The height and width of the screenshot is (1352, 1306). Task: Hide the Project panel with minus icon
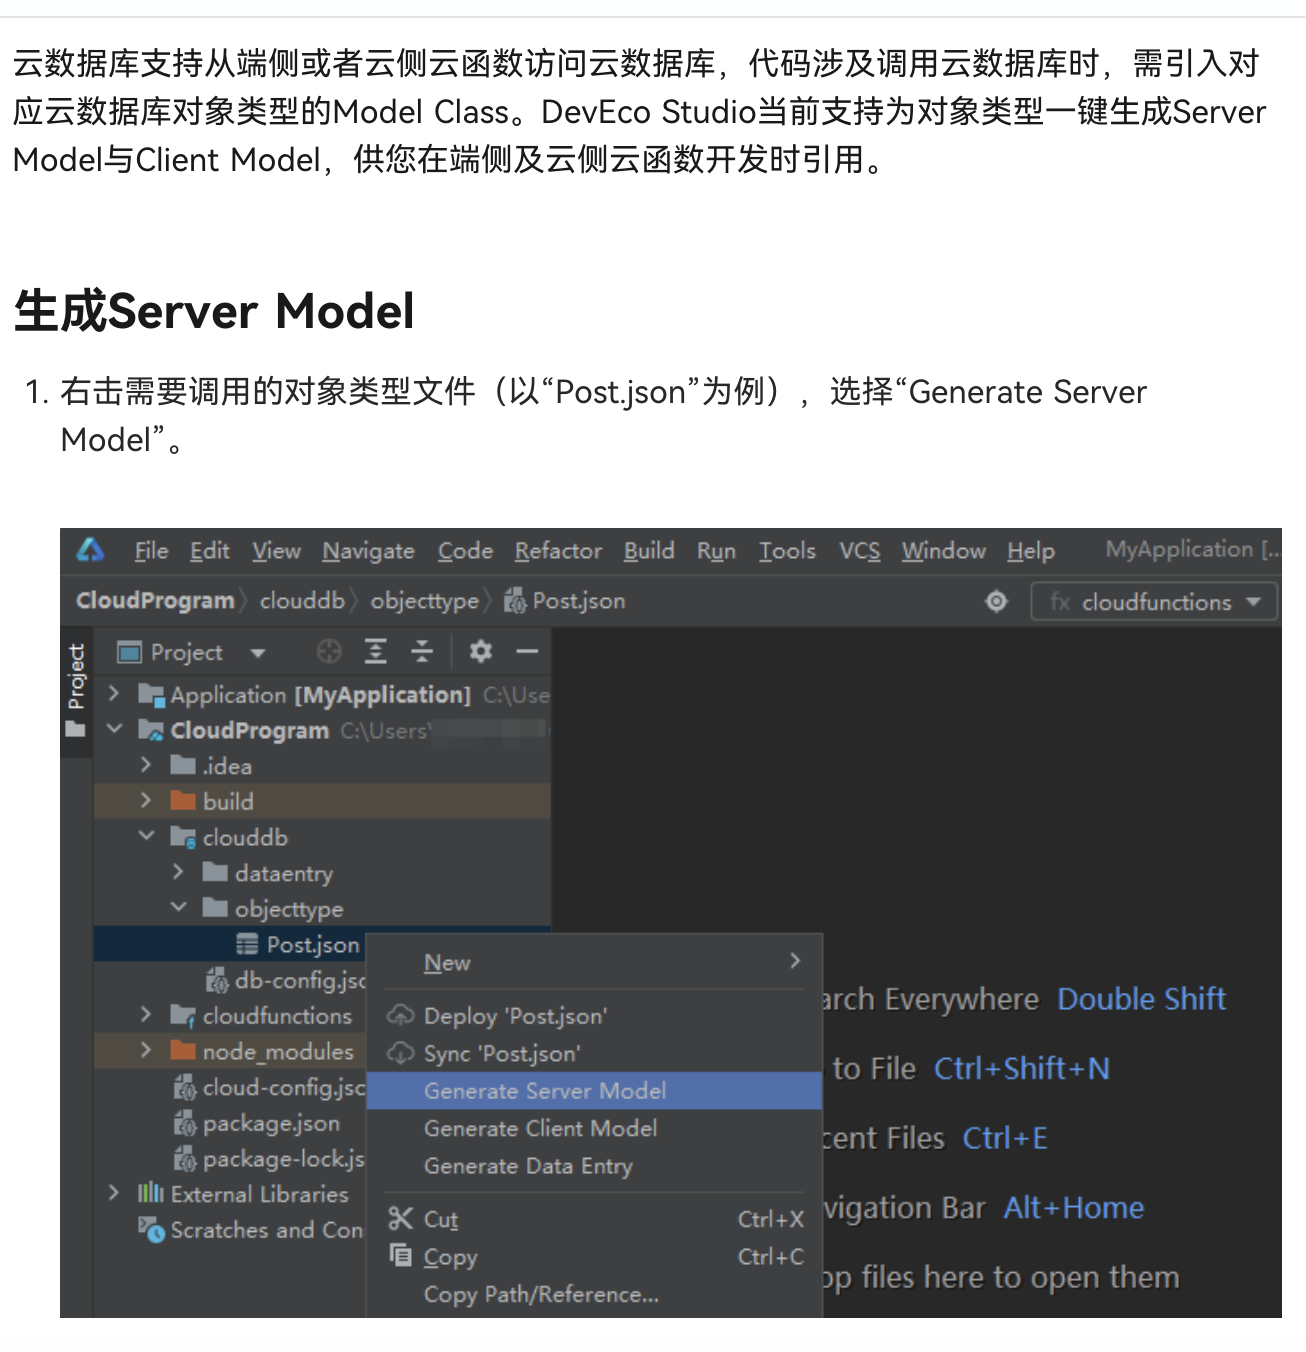(x=527, y=652)
